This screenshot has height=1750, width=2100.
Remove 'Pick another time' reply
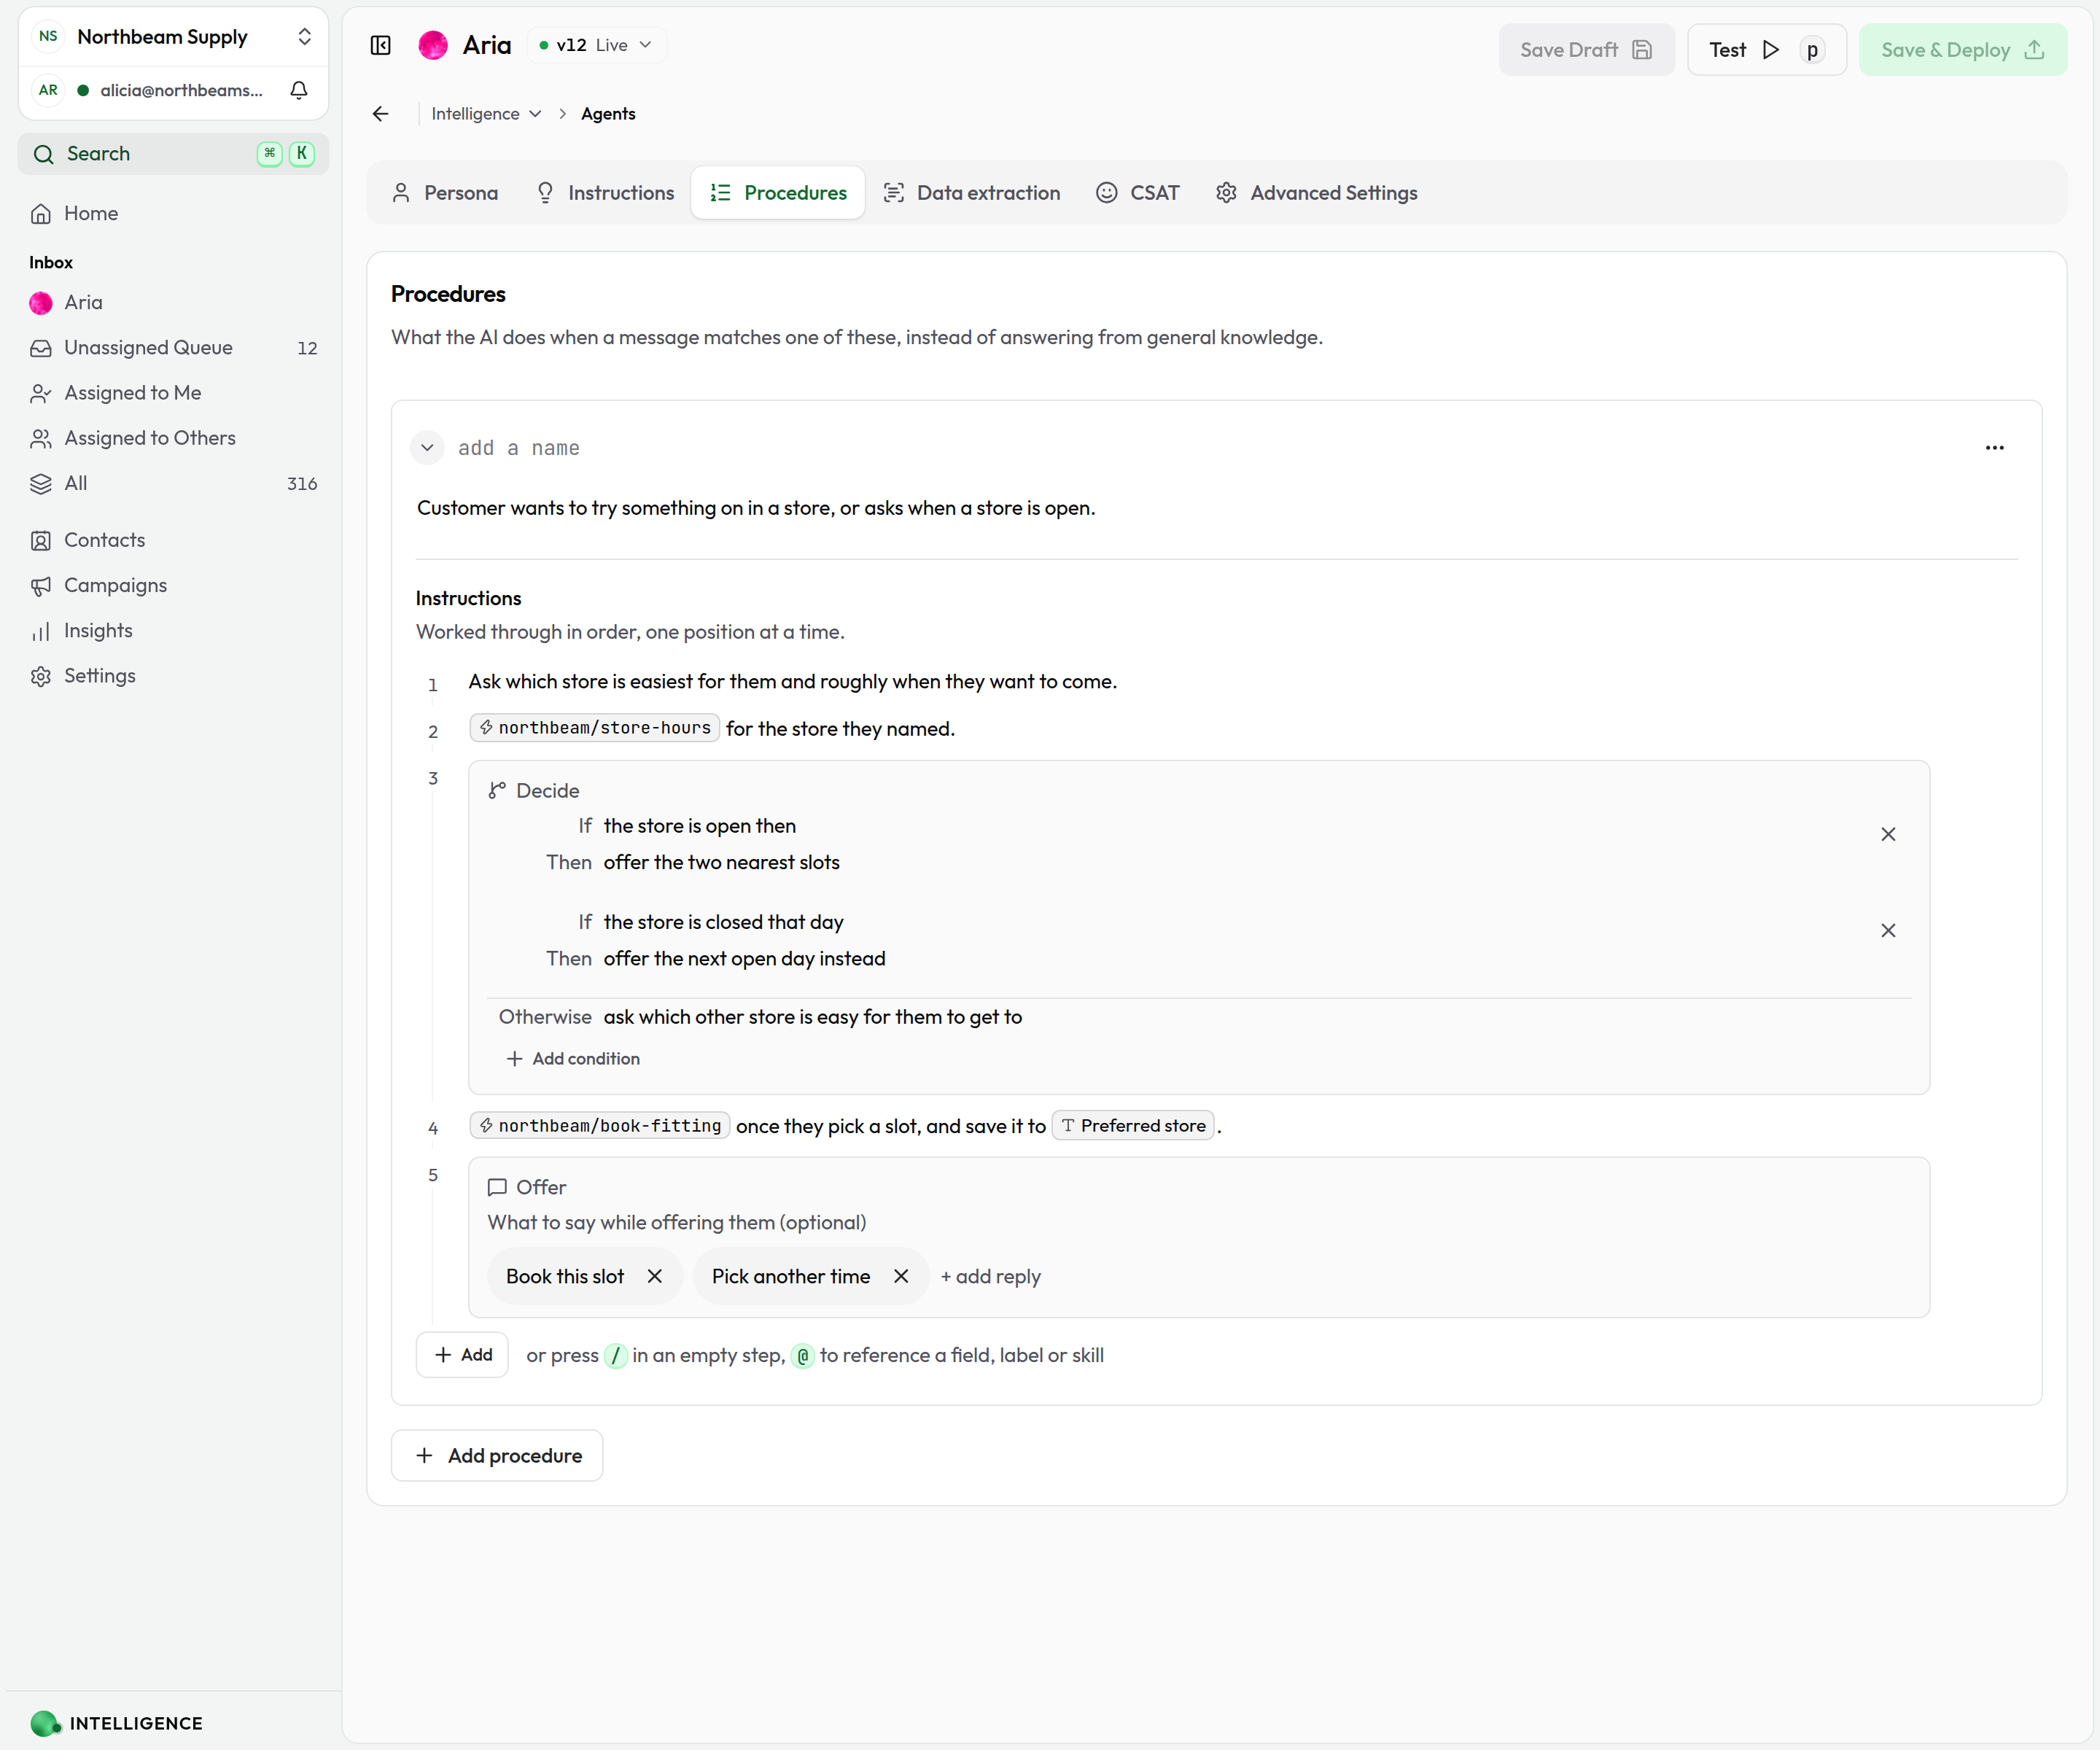(x=901, y=1276)
